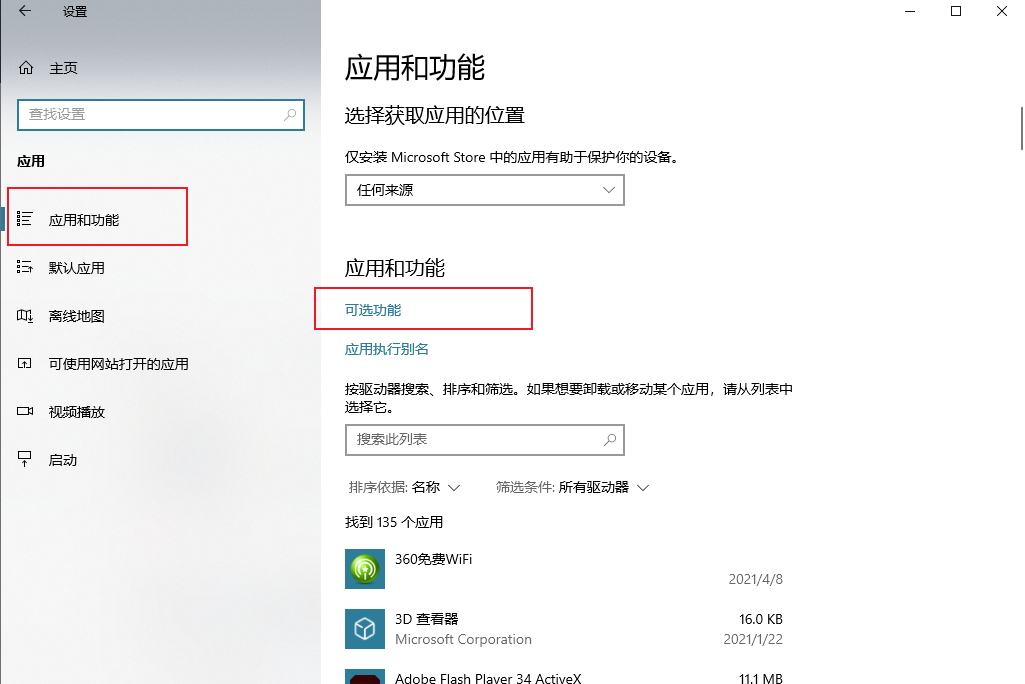1025x684 pixels.
Task: Click the vertical scrollbar on the right
Action: pos(1022,129)
